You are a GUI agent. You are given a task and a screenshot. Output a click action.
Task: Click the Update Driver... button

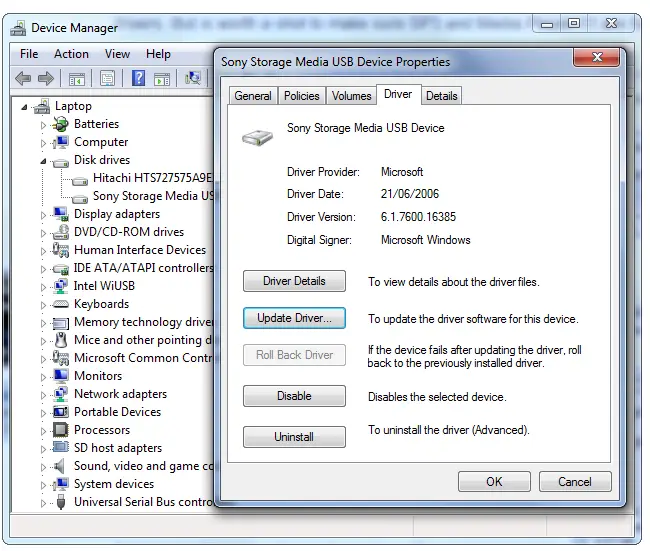pyautogui.click(x=294, y=318)
